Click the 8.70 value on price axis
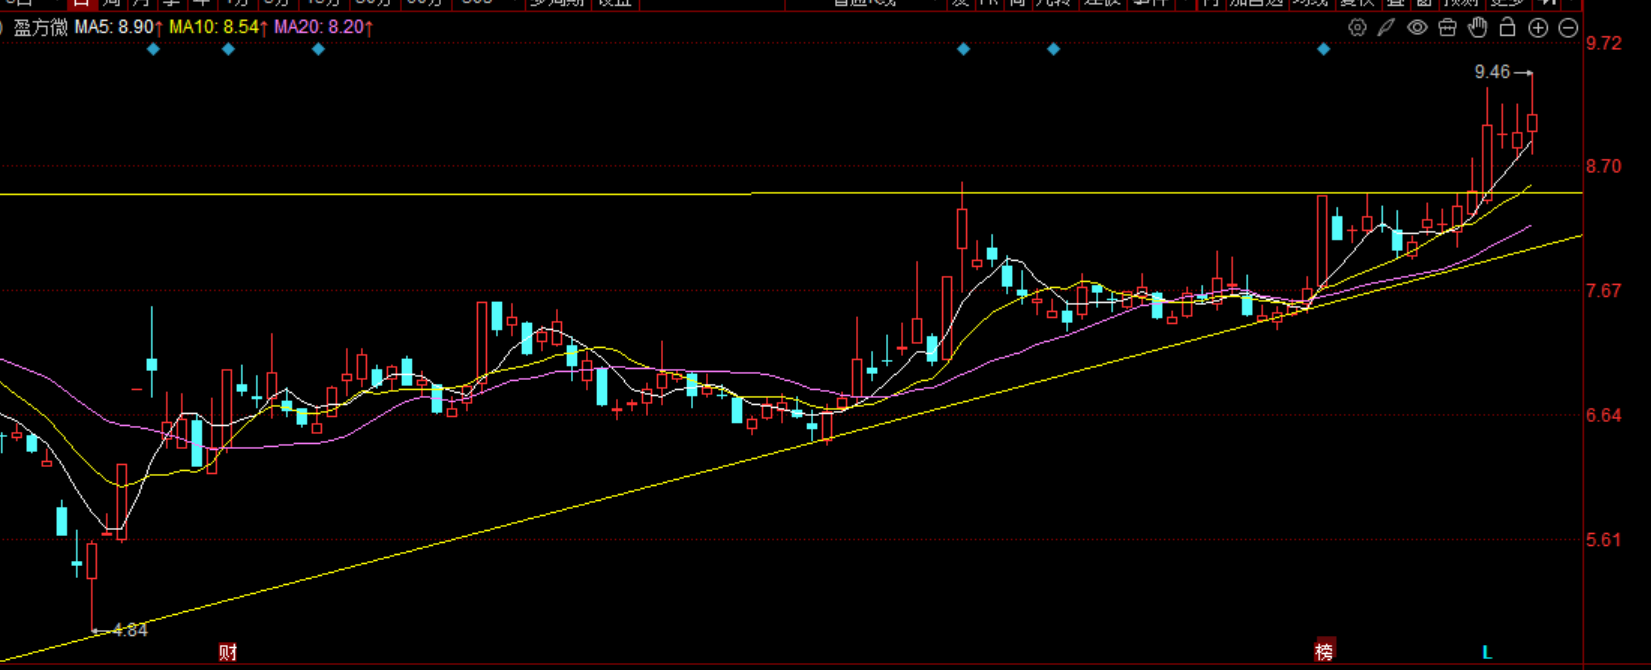 [x=1604, y=166]
